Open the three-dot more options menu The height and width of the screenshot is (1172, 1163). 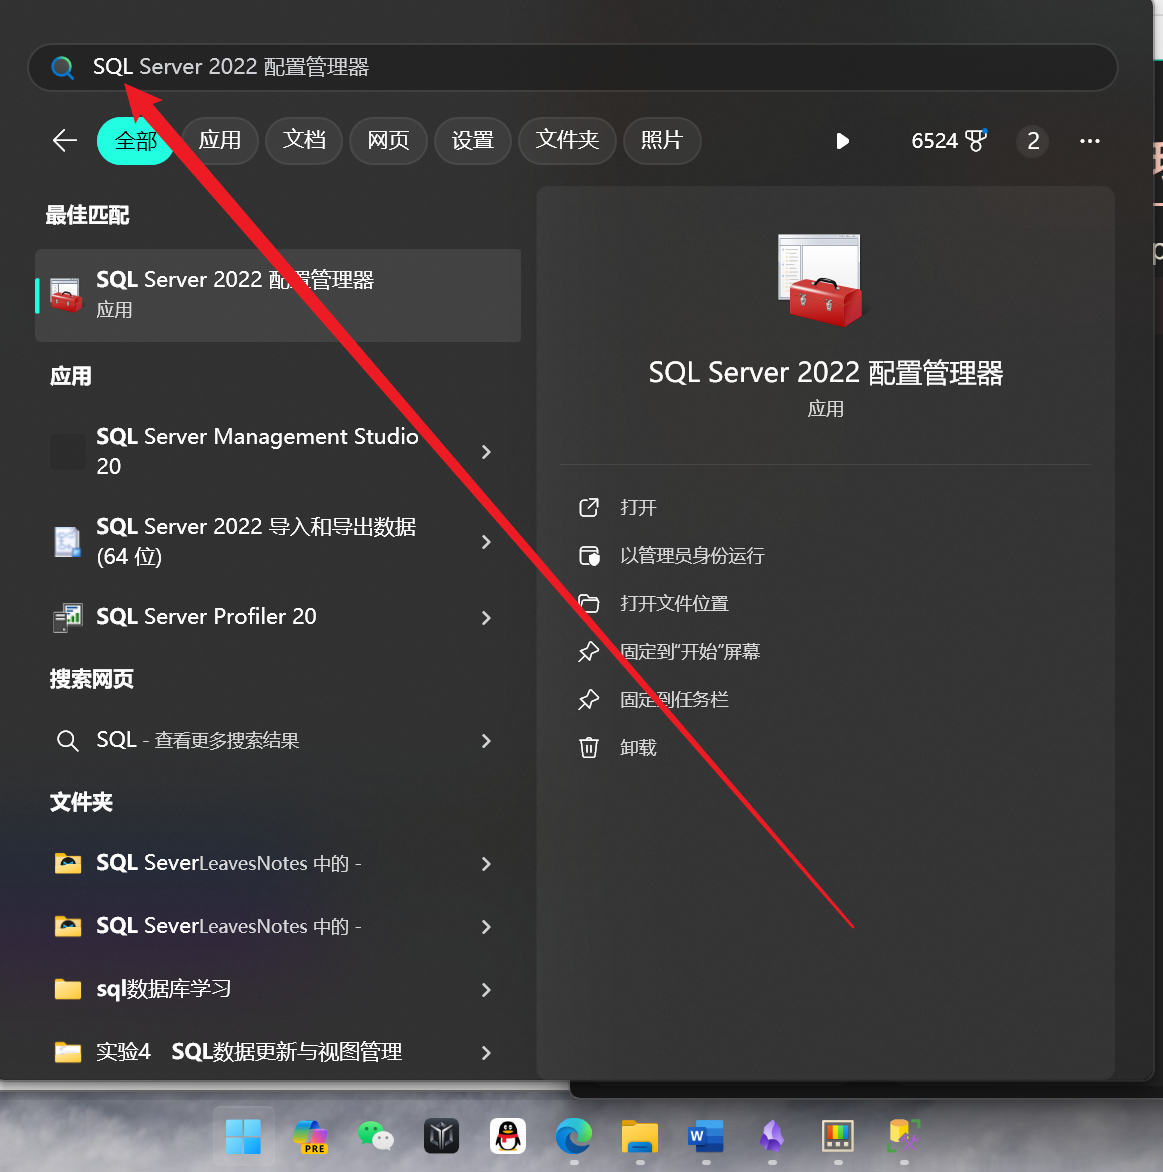(x=1090, y=141)
